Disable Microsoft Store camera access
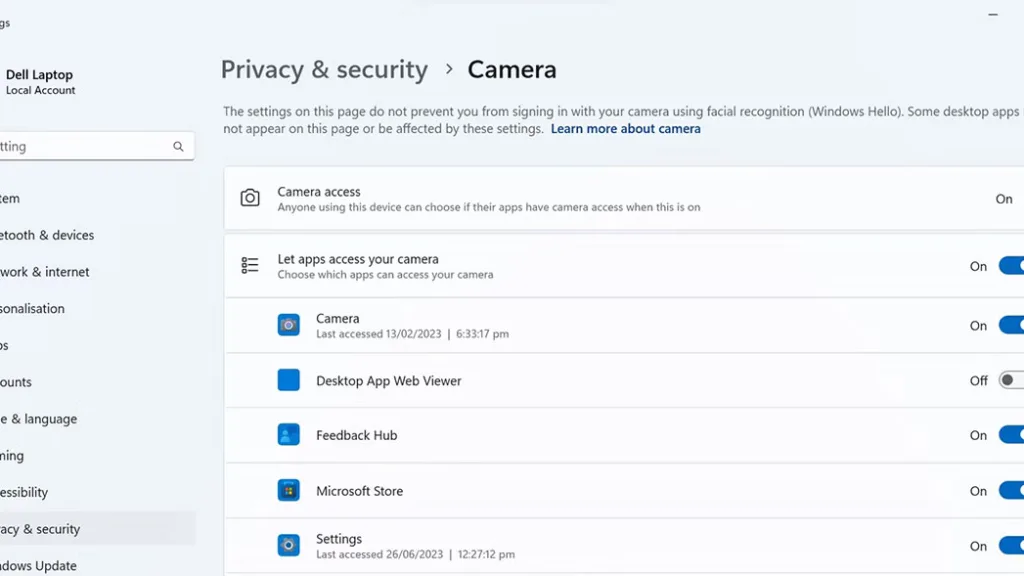This screenshot has width=1024, height=576. tap(1012, 490)
